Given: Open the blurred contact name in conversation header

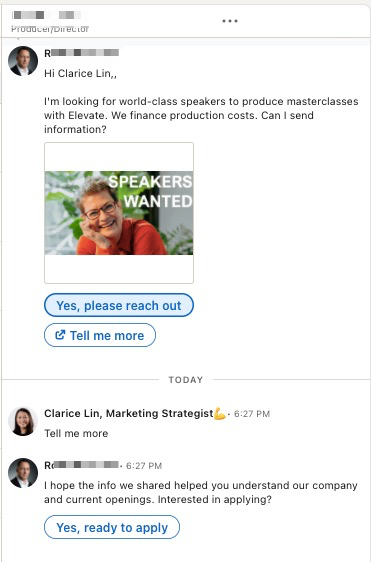Looking at the screenshot, I should pyautogui.click(x=47, y=15).
